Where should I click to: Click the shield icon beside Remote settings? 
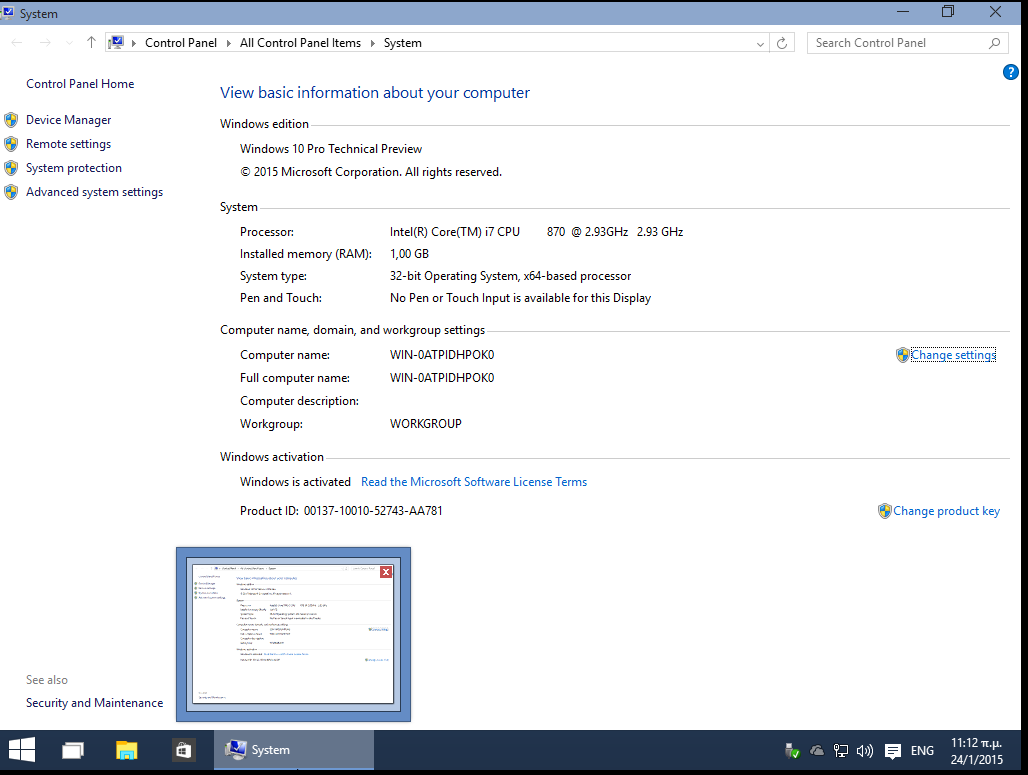[x=11, y=144]
